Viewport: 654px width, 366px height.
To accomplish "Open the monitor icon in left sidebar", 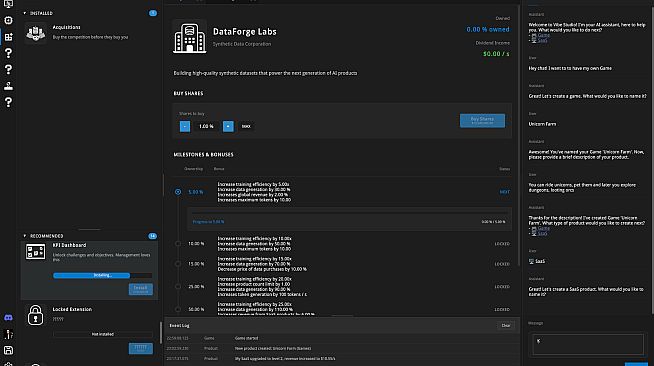I will point(8,4).
